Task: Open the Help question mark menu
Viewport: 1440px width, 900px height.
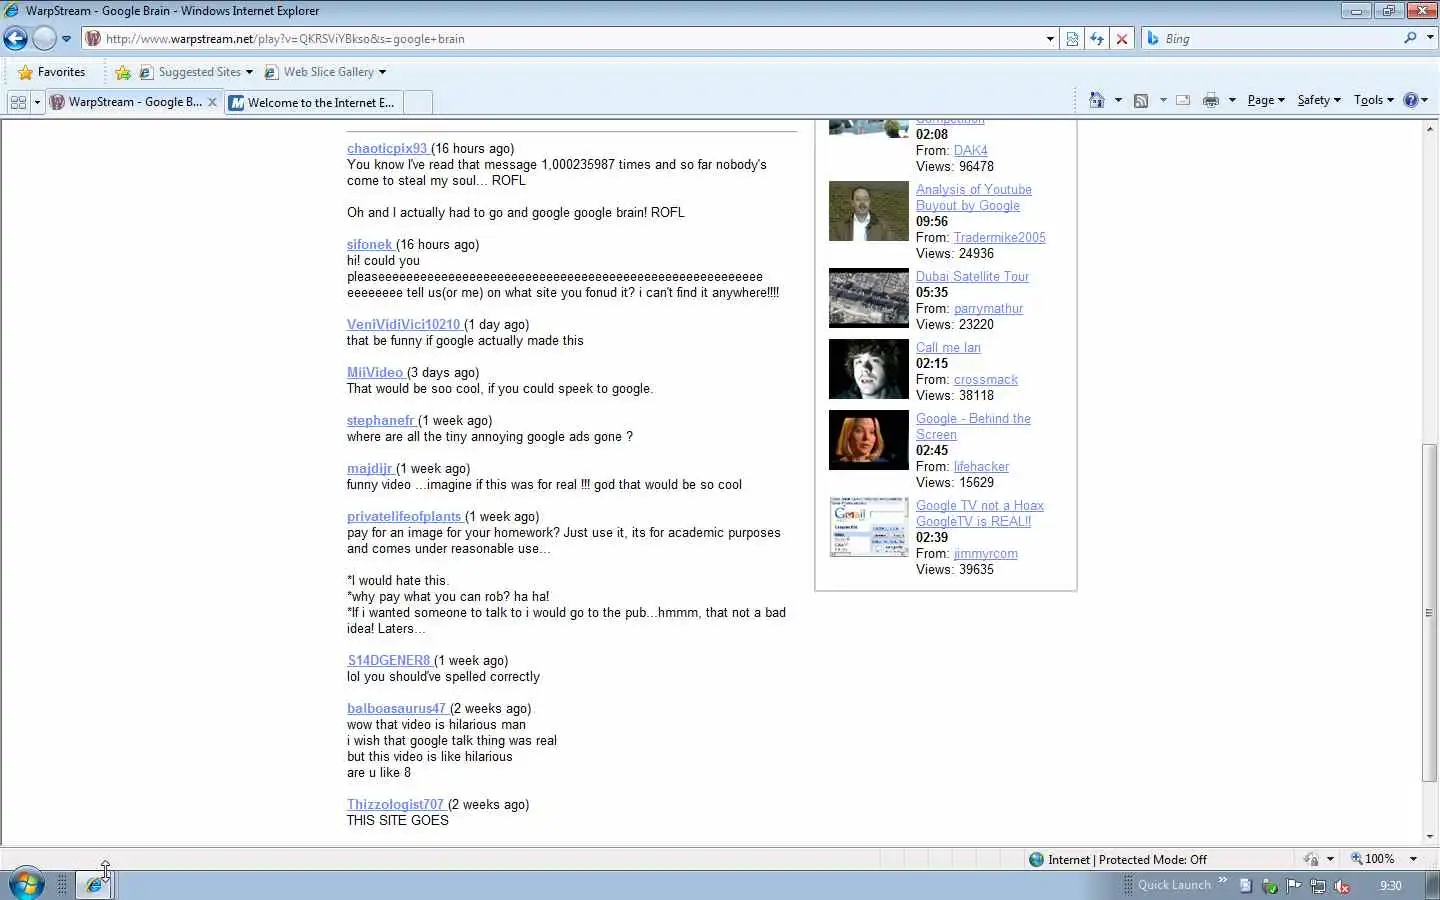Action: (x=1415, y=100)
